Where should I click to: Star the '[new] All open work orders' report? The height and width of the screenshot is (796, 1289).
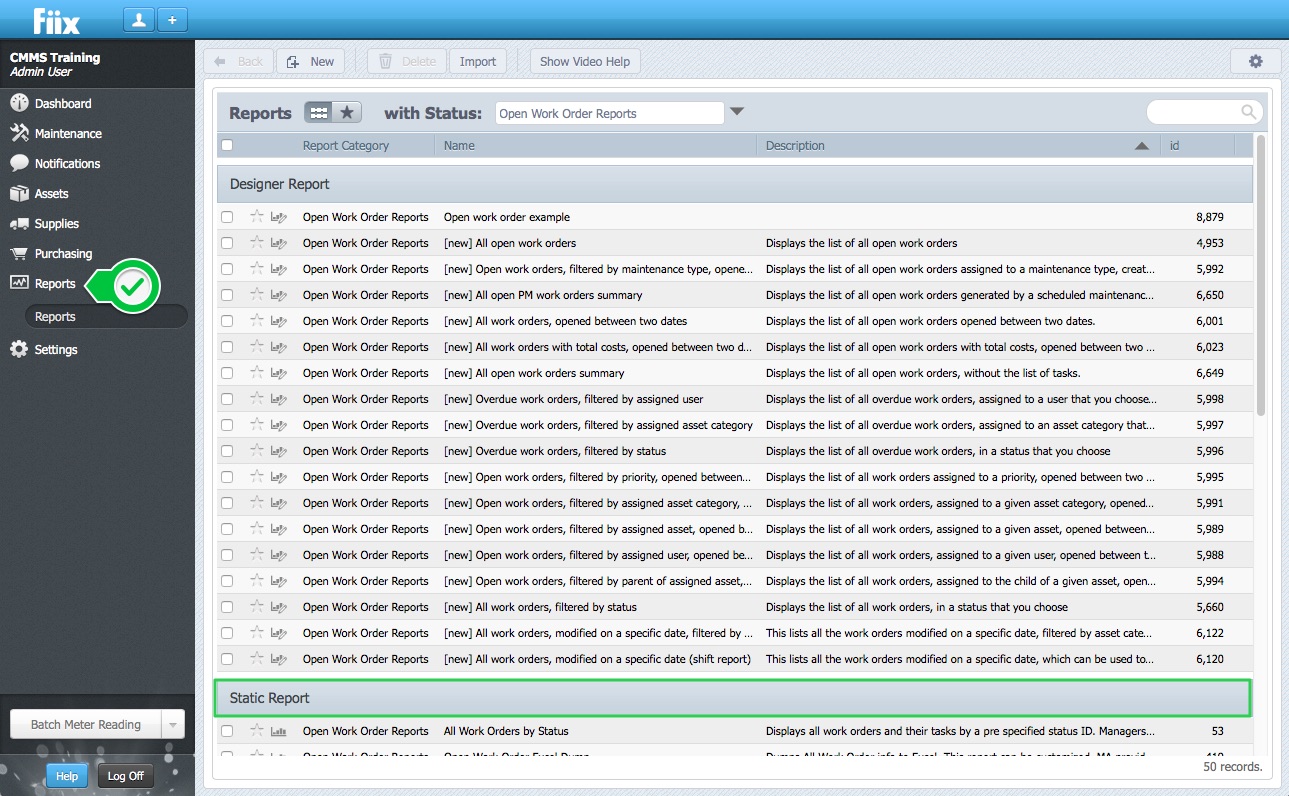point(257,242)
